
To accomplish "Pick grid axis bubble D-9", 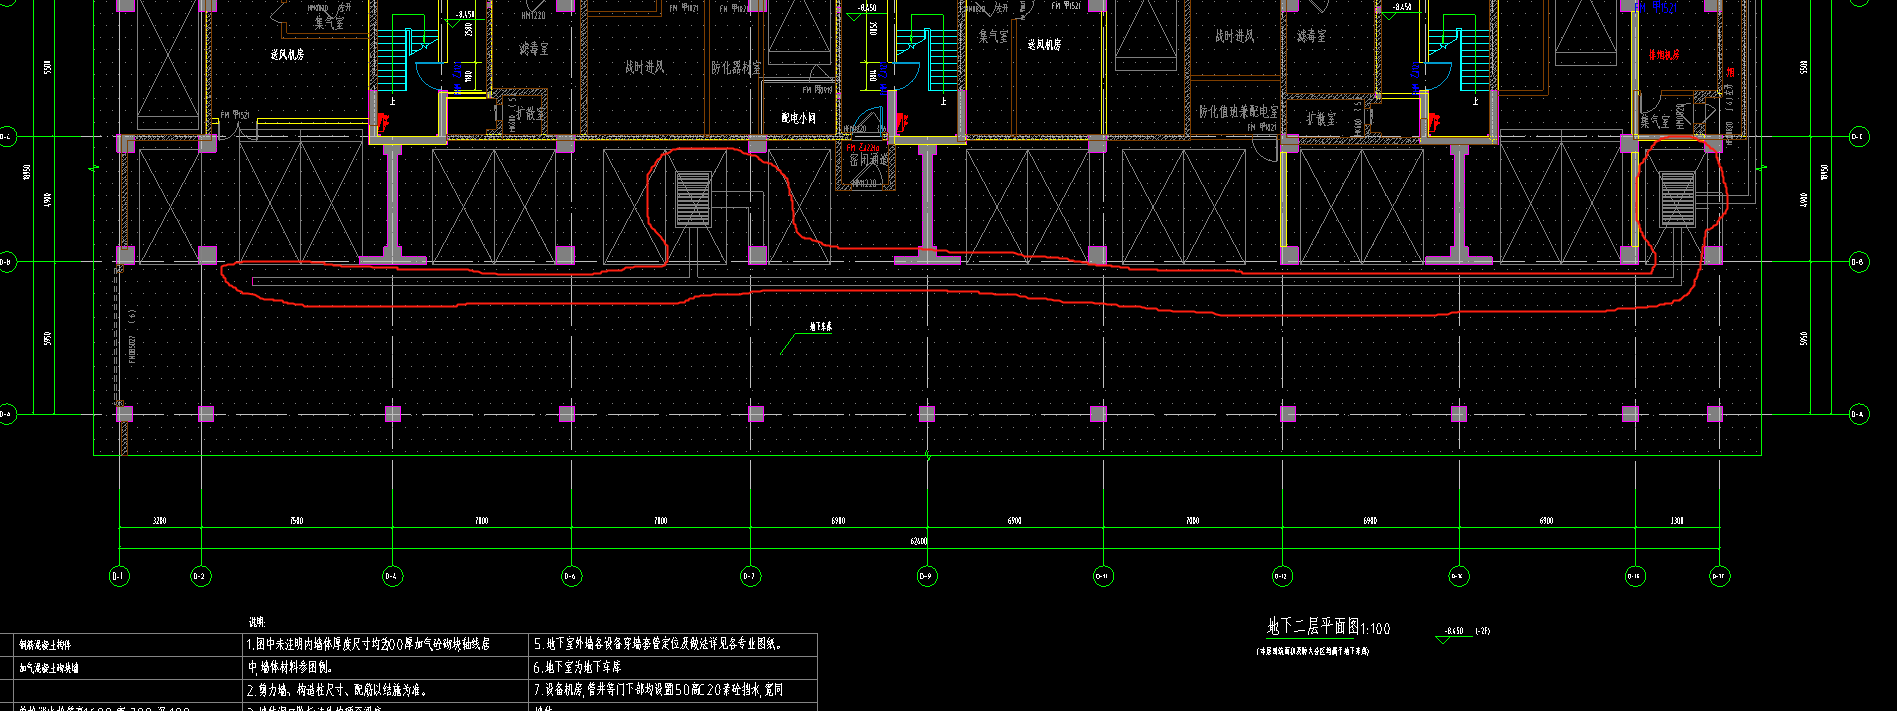I will pos(926,576).
